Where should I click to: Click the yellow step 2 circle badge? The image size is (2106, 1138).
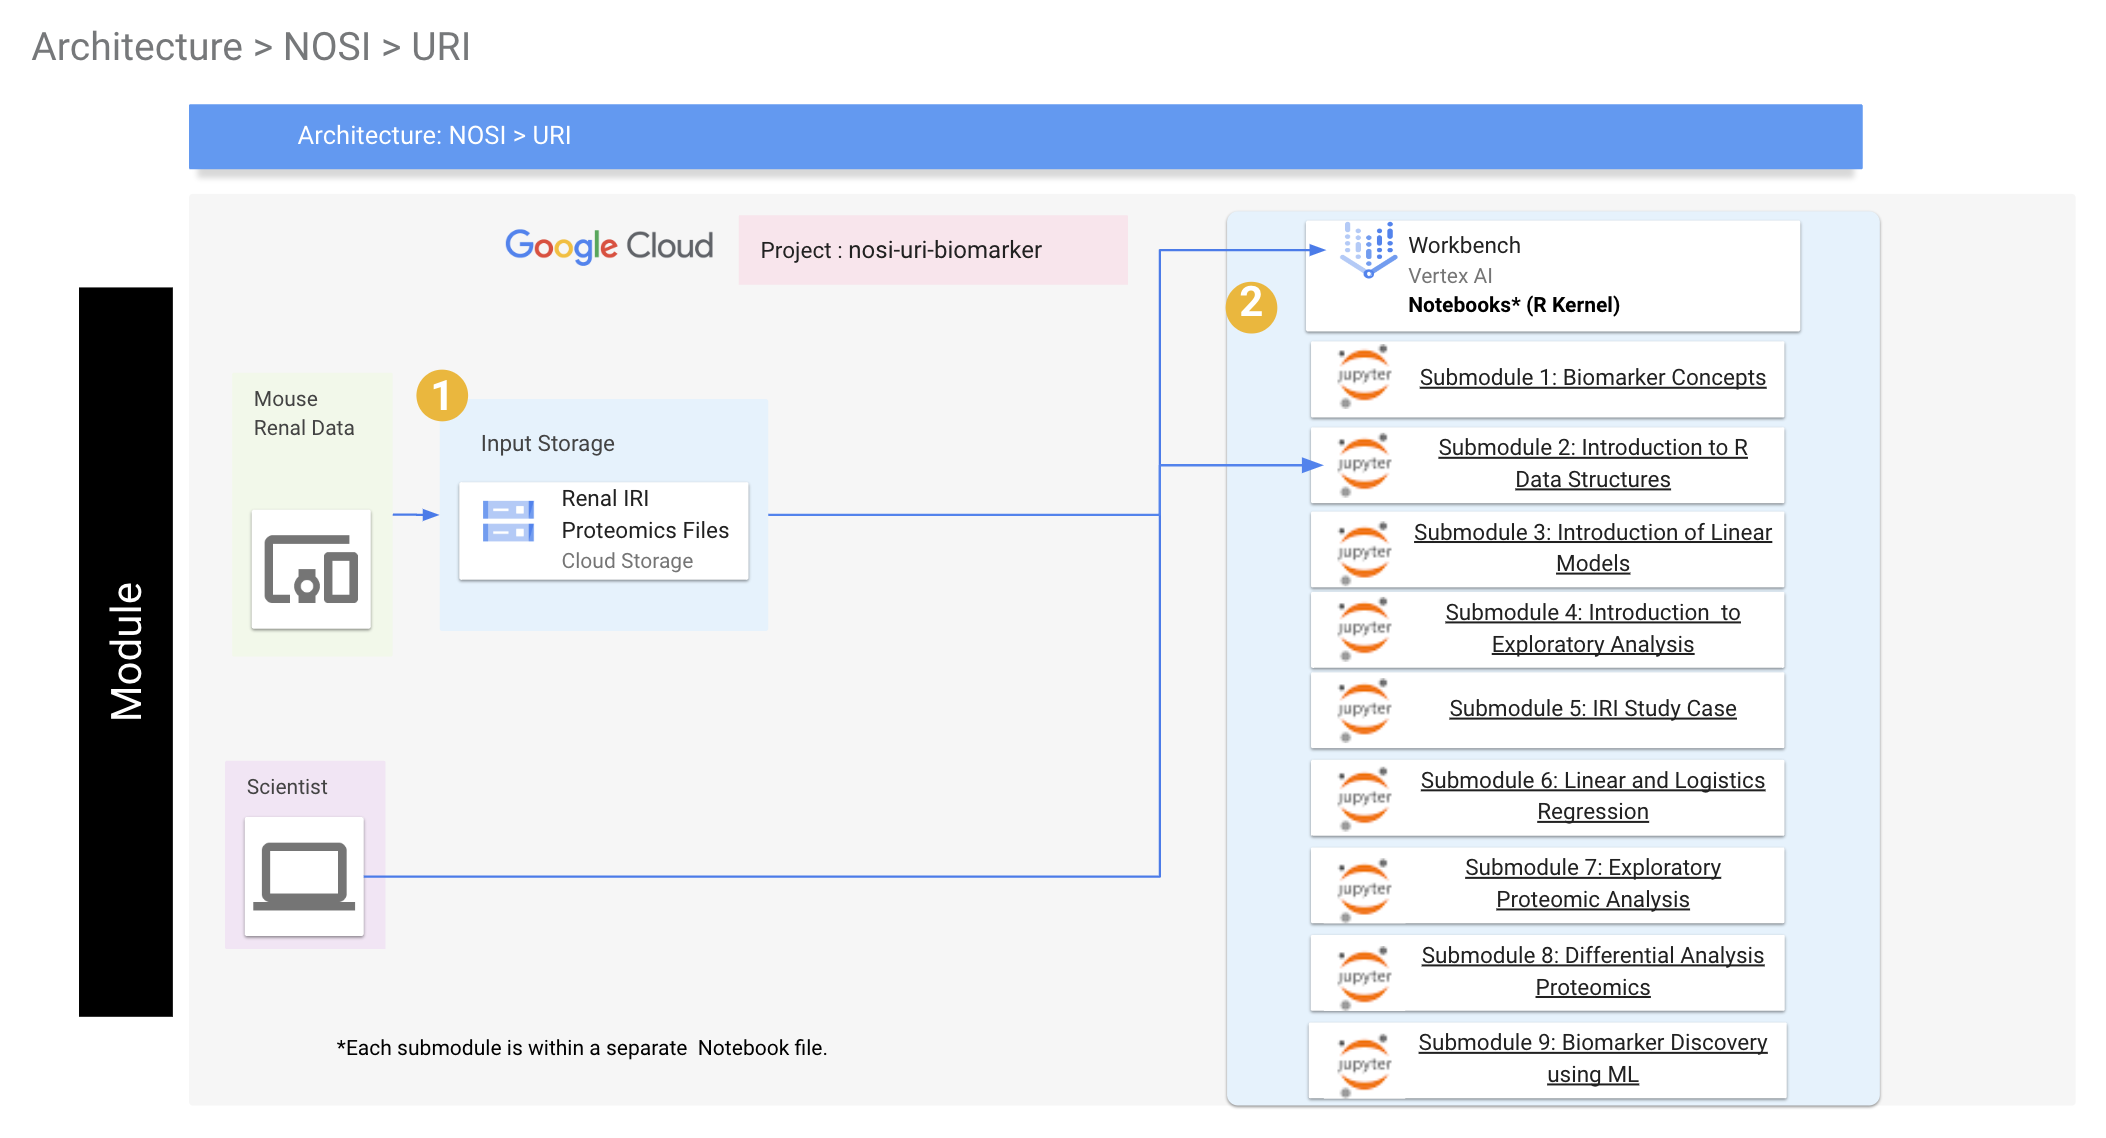(1251, 305)
